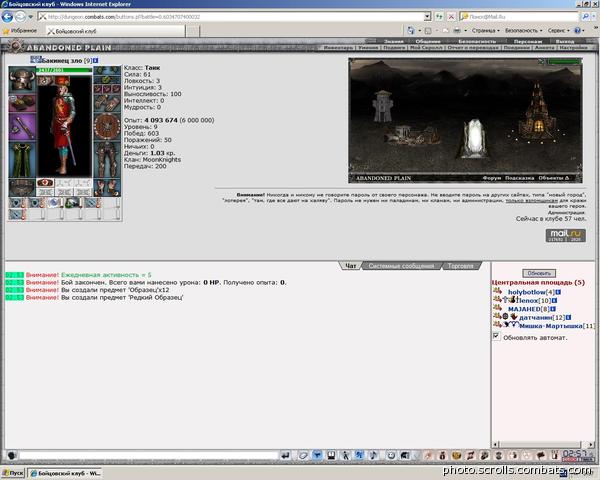This screenshot has height=480, width=600.
Task: Click the info icon beside character name
Action: click(96, 60)
